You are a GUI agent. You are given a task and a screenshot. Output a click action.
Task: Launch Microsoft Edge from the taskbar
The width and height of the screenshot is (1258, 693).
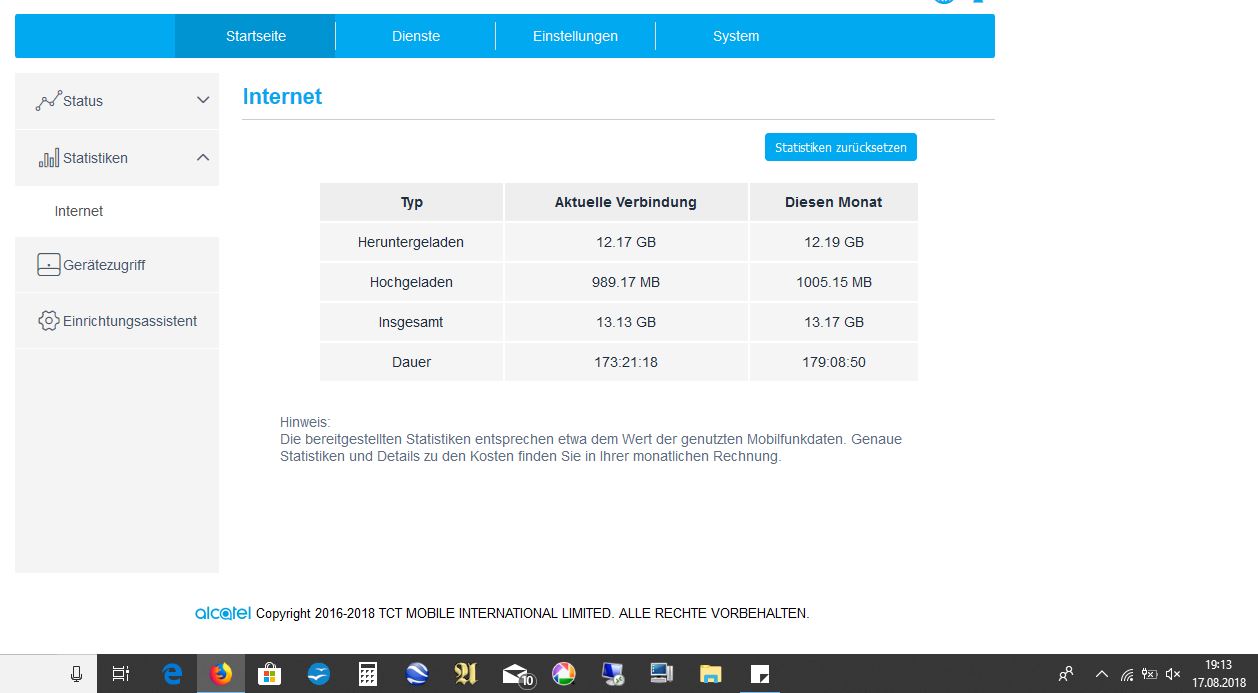pyautogui.click(x=172, y=674)
